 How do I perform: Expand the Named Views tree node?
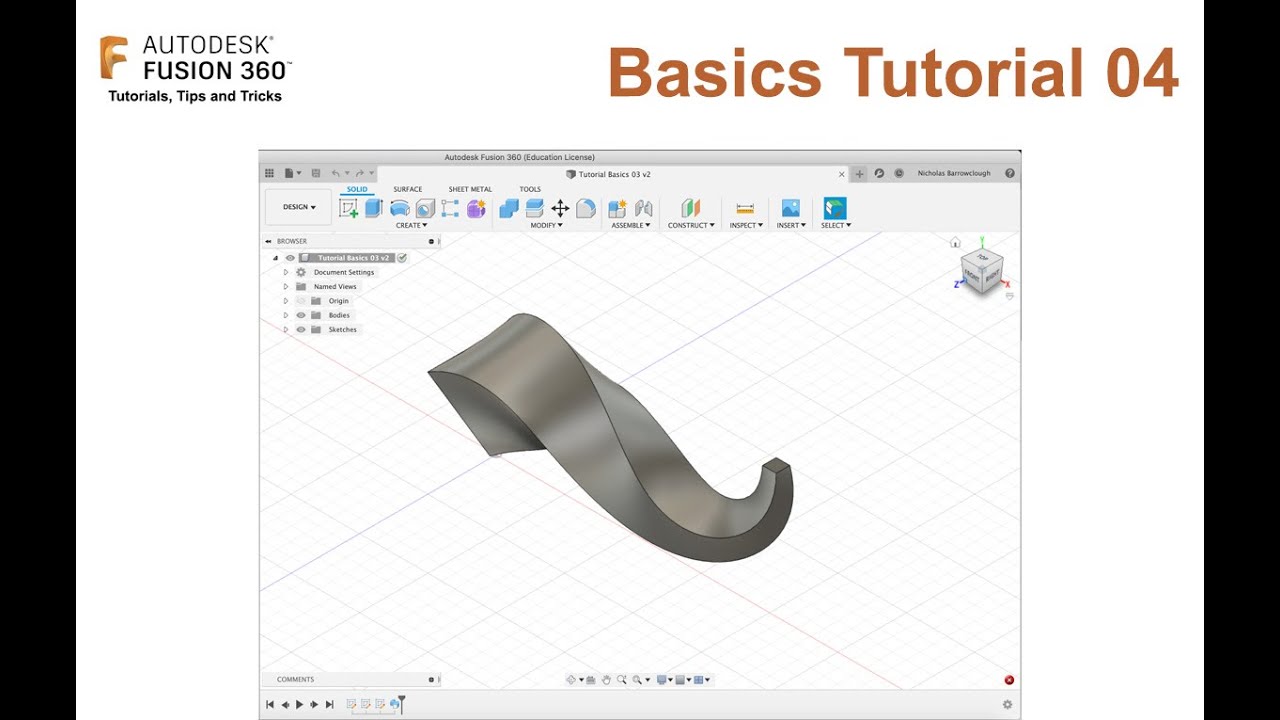point(285,286)
